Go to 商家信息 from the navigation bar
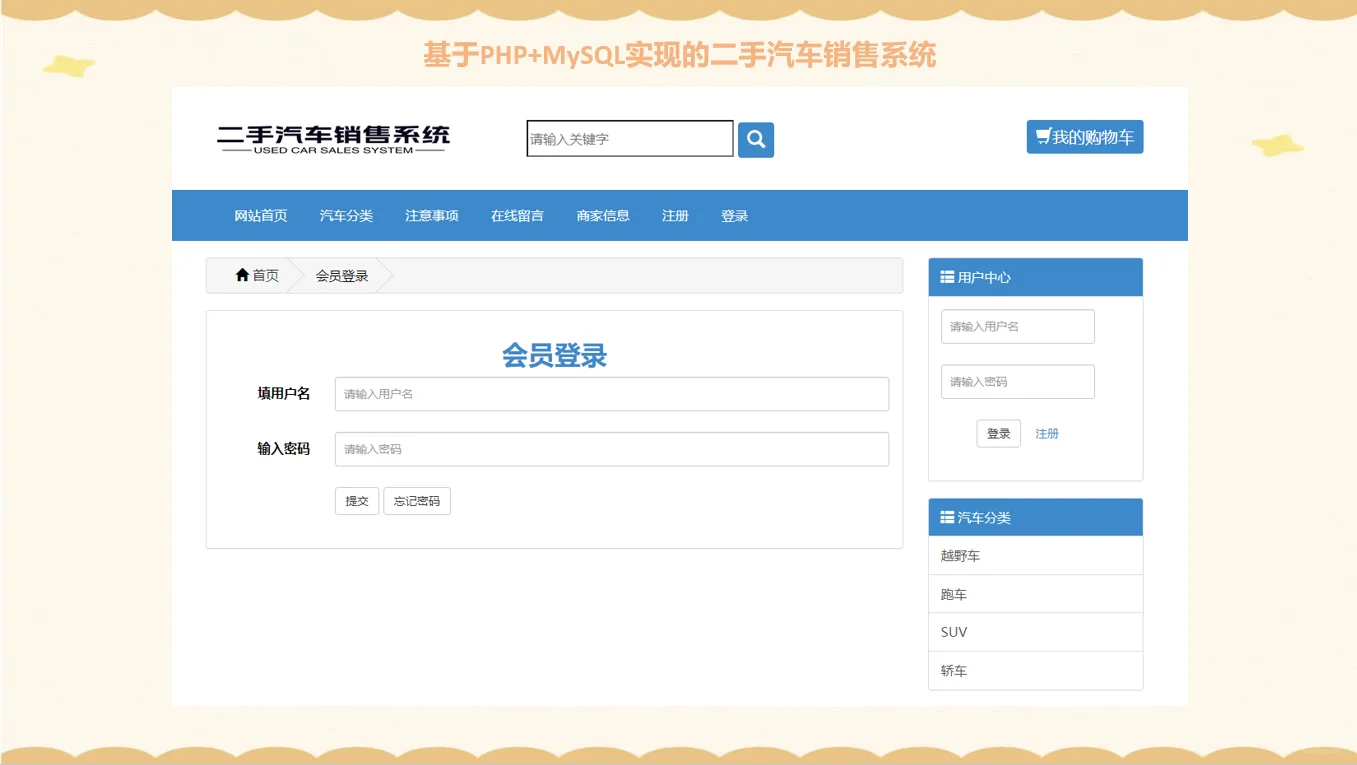 click(602, 215)
